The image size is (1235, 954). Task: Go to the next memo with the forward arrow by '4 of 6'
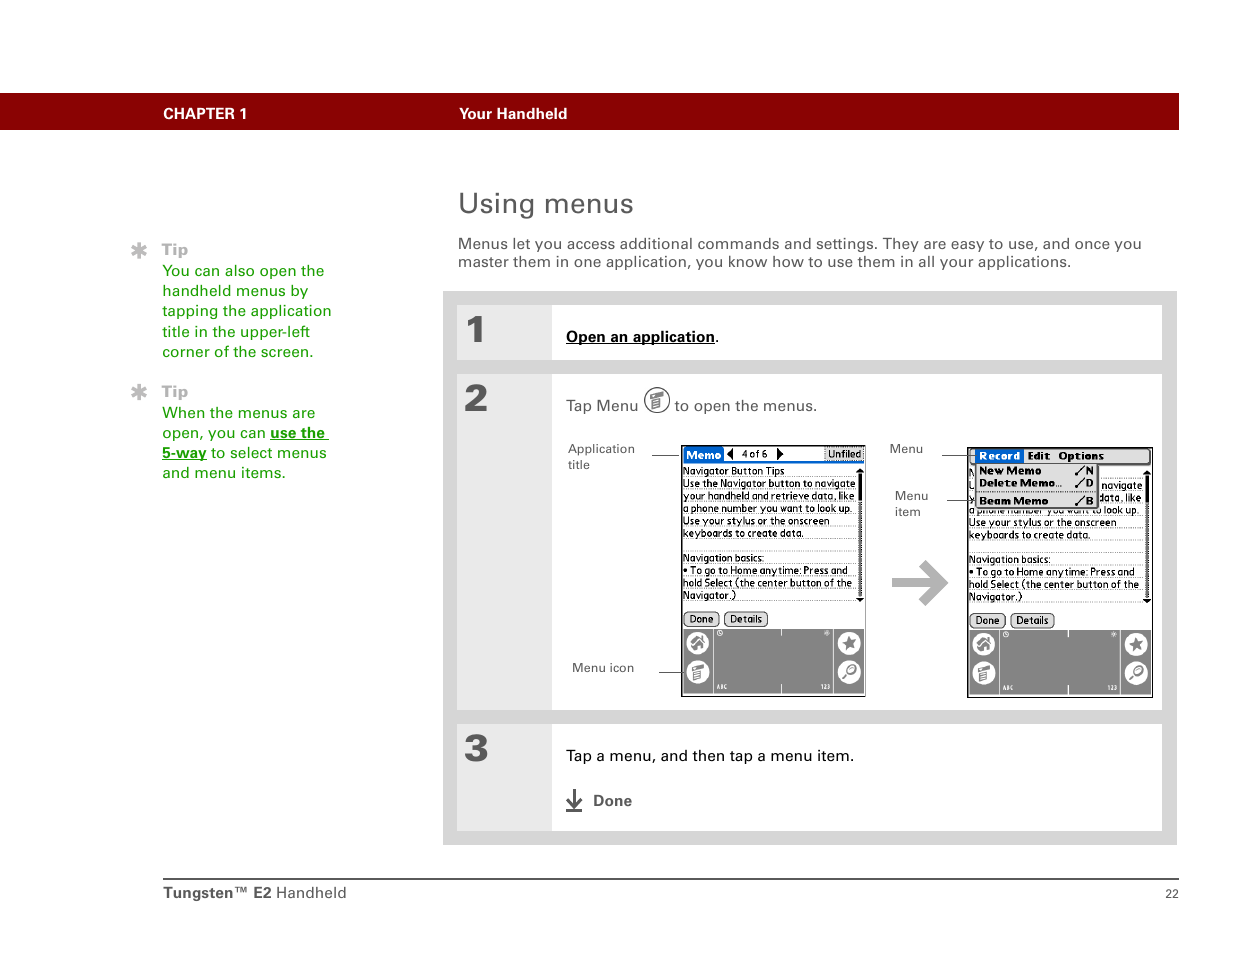pyautogui.click(x=780, y=454)
